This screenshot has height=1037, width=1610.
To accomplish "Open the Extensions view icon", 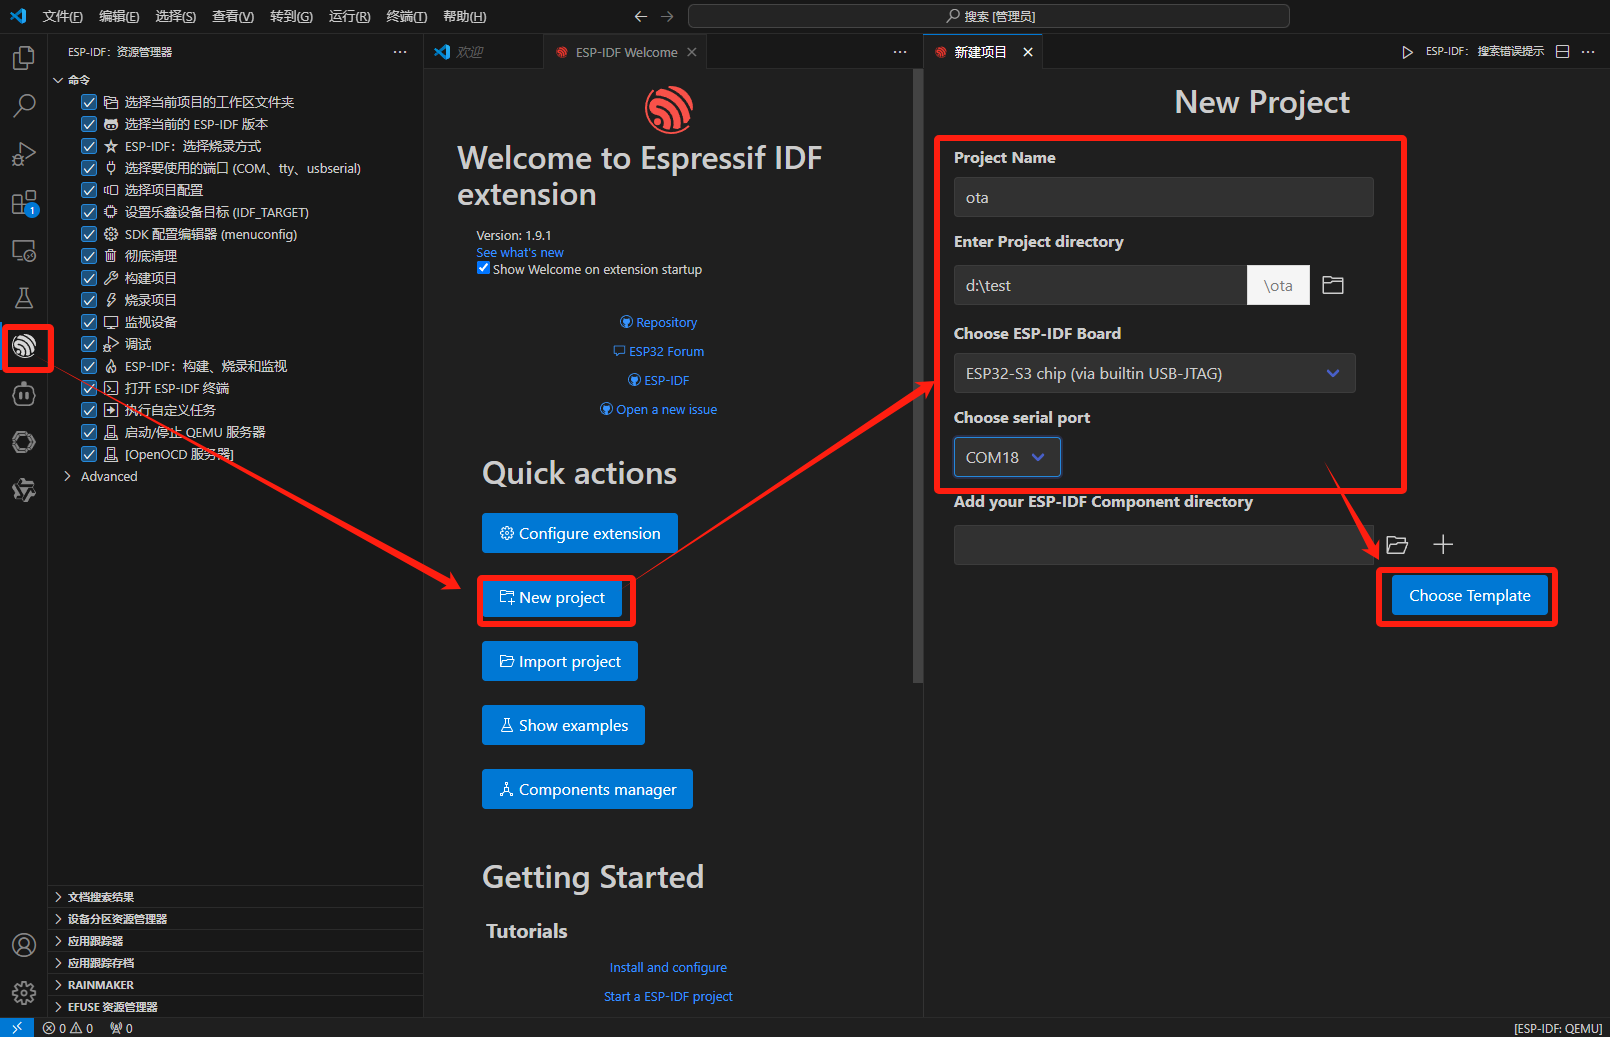I will tap(24, 203).
